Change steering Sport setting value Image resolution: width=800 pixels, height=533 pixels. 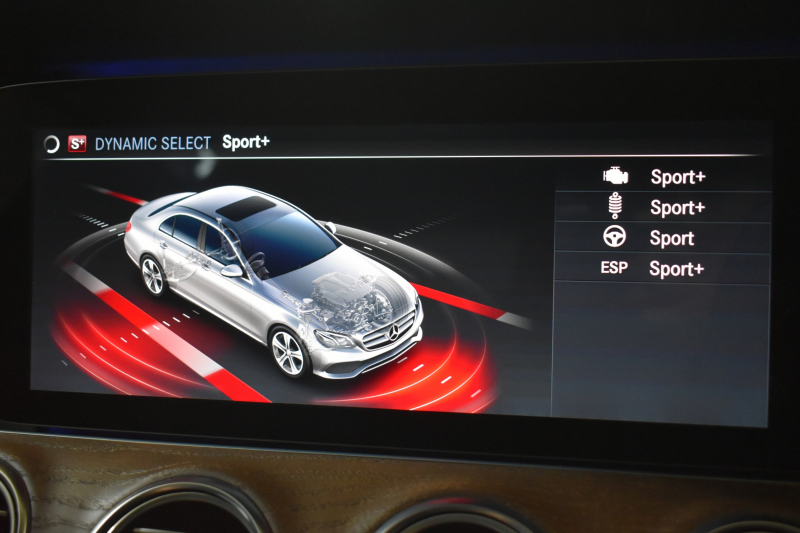click(x=672, y=239)
